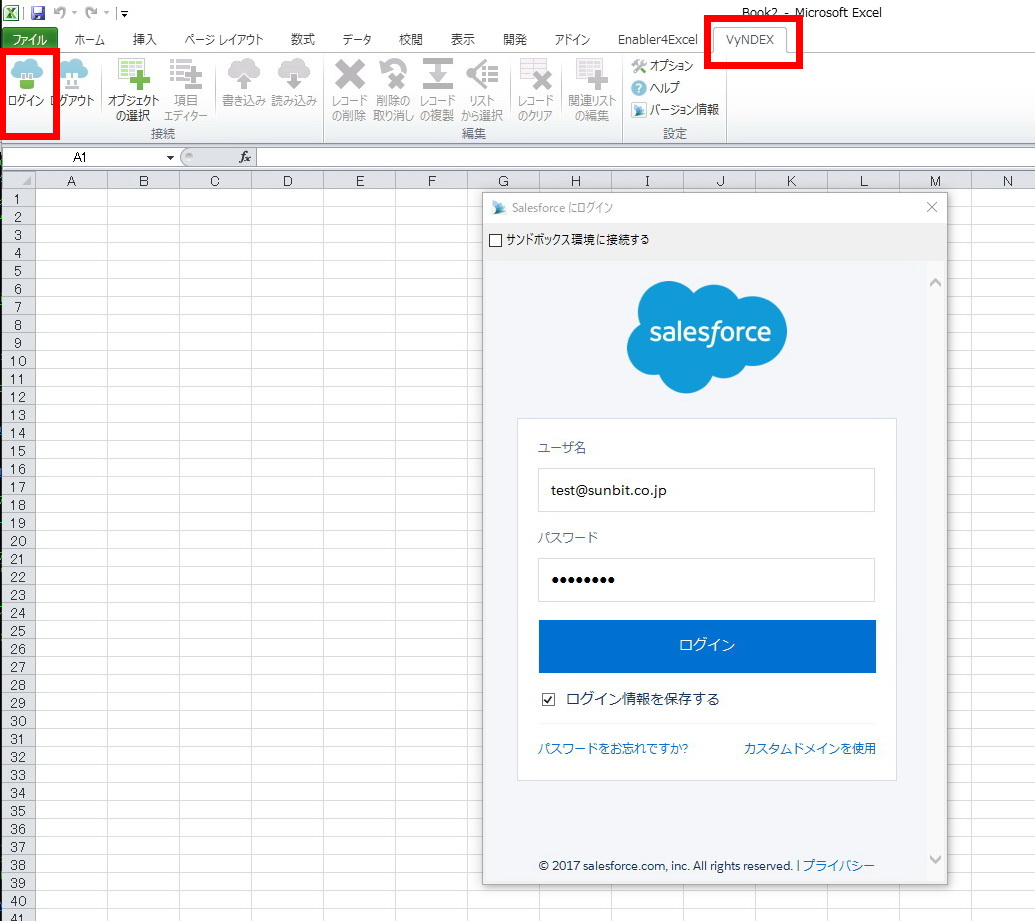Switch to the 表示 tab
The width and height of the screenshot is (1035, 921).
click(462, 40)
